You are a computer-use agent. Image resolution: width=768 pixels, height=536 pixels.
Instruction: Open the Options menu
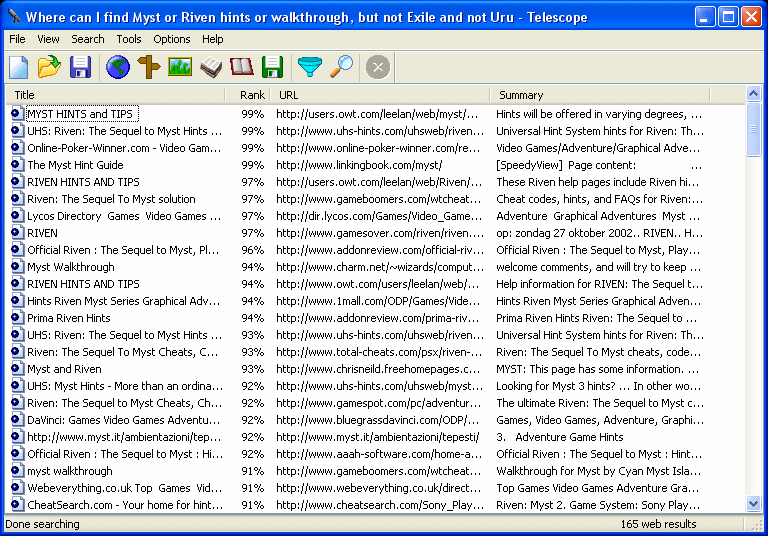pyautogui.click(x=171, y=39)
